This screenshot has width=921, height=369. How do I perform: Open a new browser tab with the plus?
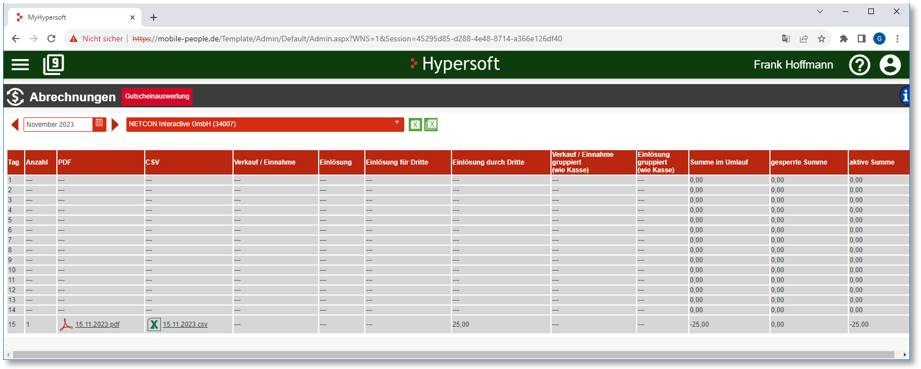(x=153, y=18)
